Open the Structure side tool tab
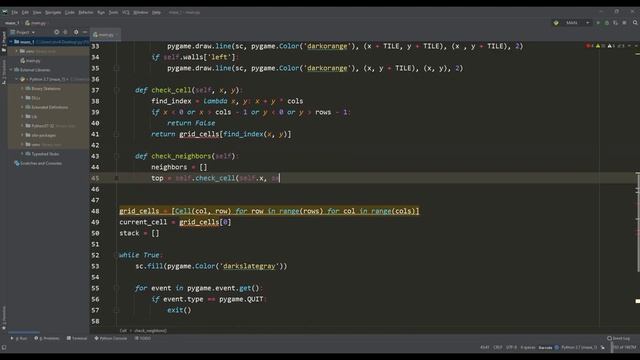Viewport: 640px width, 360px height. coord(4,72)
